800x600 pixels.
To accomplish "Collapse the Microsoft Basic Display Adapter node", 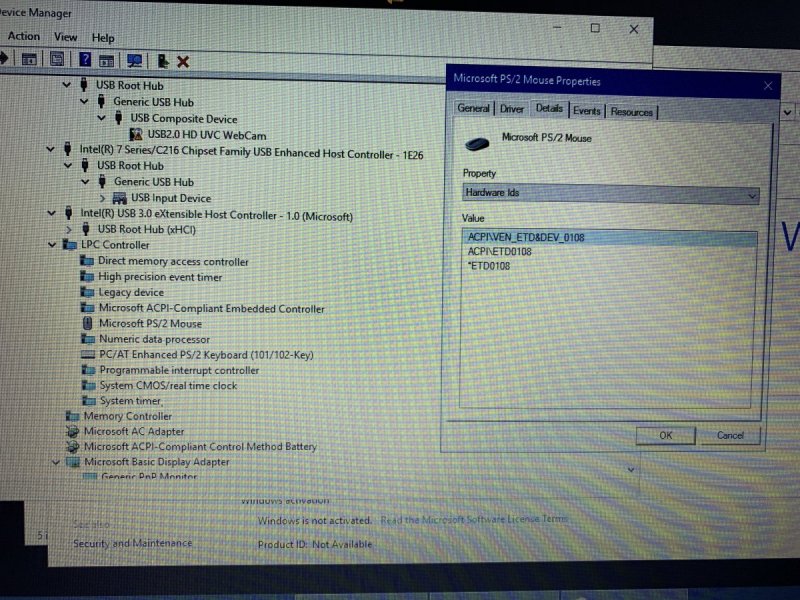I will tap(56, 462).
